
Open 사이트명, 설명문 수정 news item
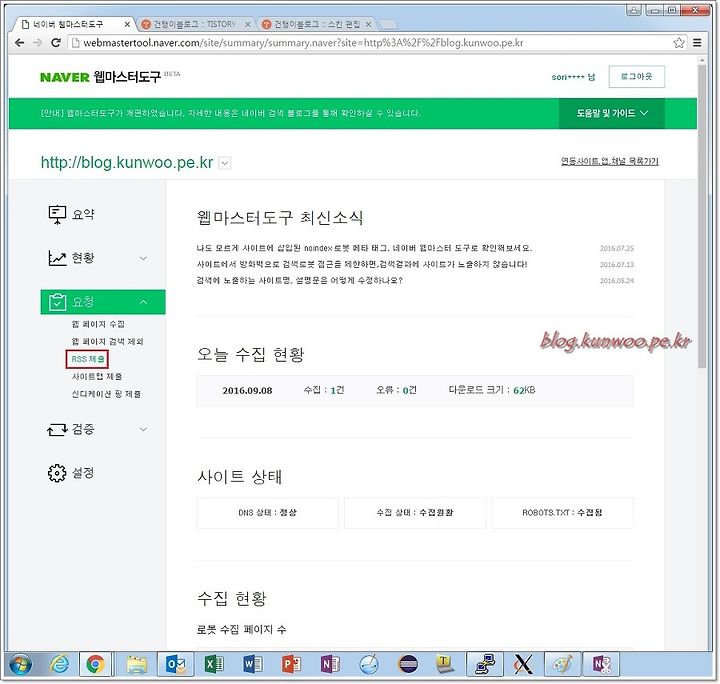[x=299, y=280]
